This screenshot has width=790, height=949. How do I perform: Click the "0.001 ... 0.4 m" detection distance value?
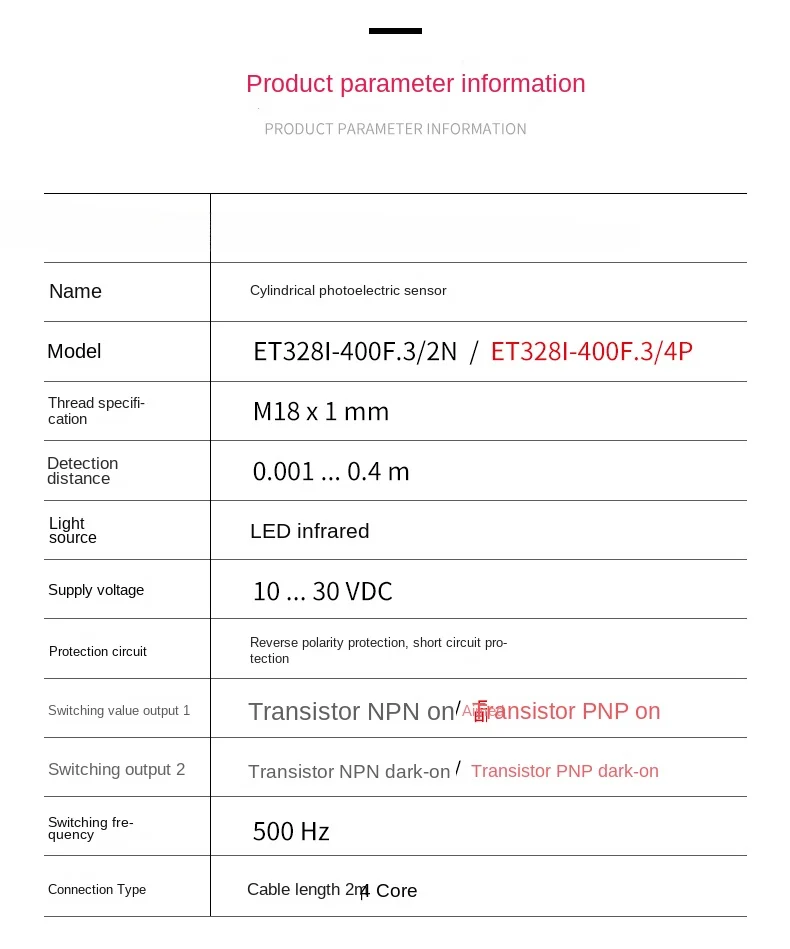(x=331, y=472)
